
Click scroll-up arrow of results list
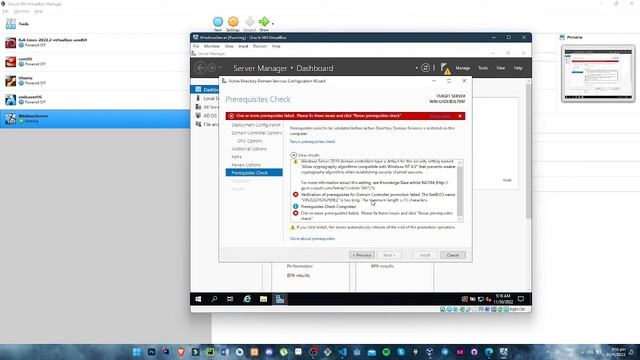[x=460, y=163]
